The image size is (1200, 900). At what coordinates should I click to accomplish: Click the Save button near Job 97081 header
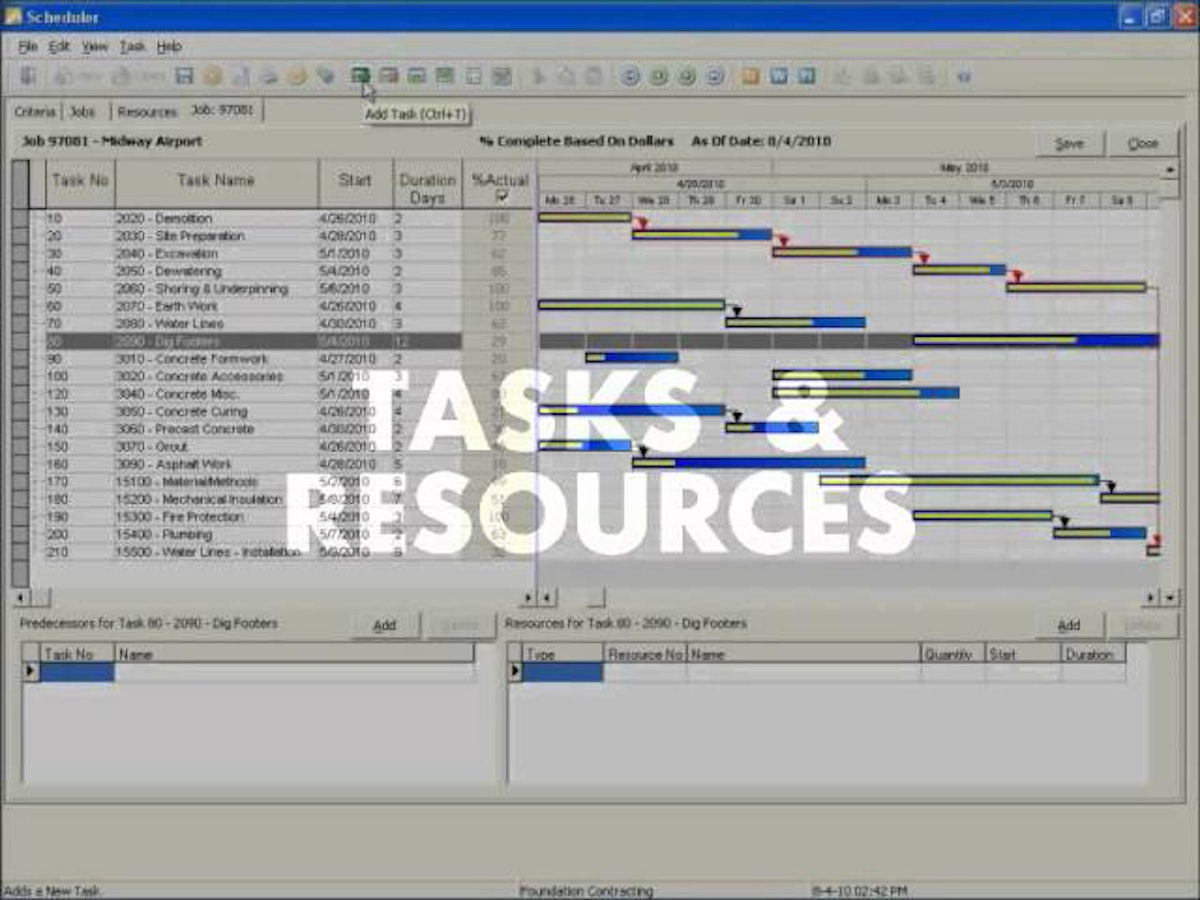[1069, 143]
